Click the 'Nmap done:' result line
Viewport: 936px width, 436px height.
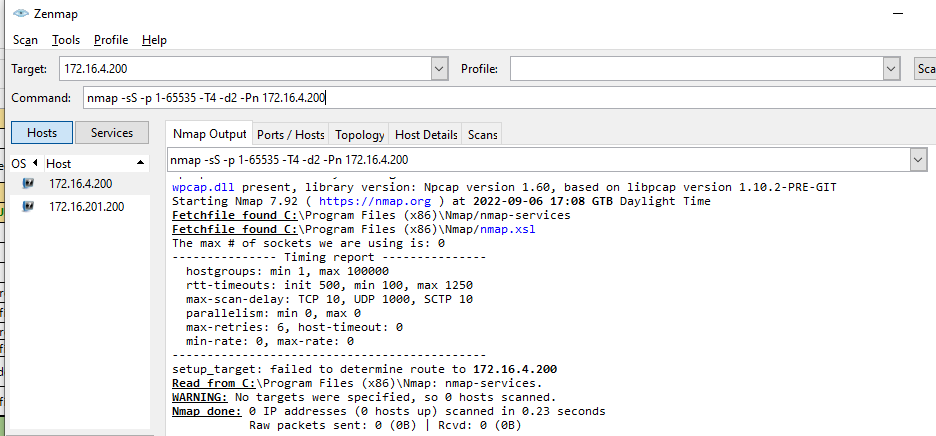pos(389,411)
